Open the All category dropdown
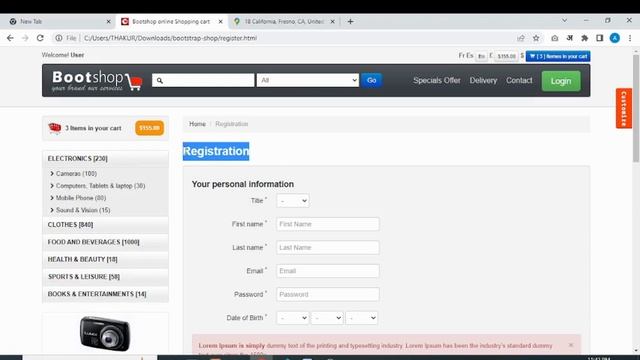 [308, 80]
